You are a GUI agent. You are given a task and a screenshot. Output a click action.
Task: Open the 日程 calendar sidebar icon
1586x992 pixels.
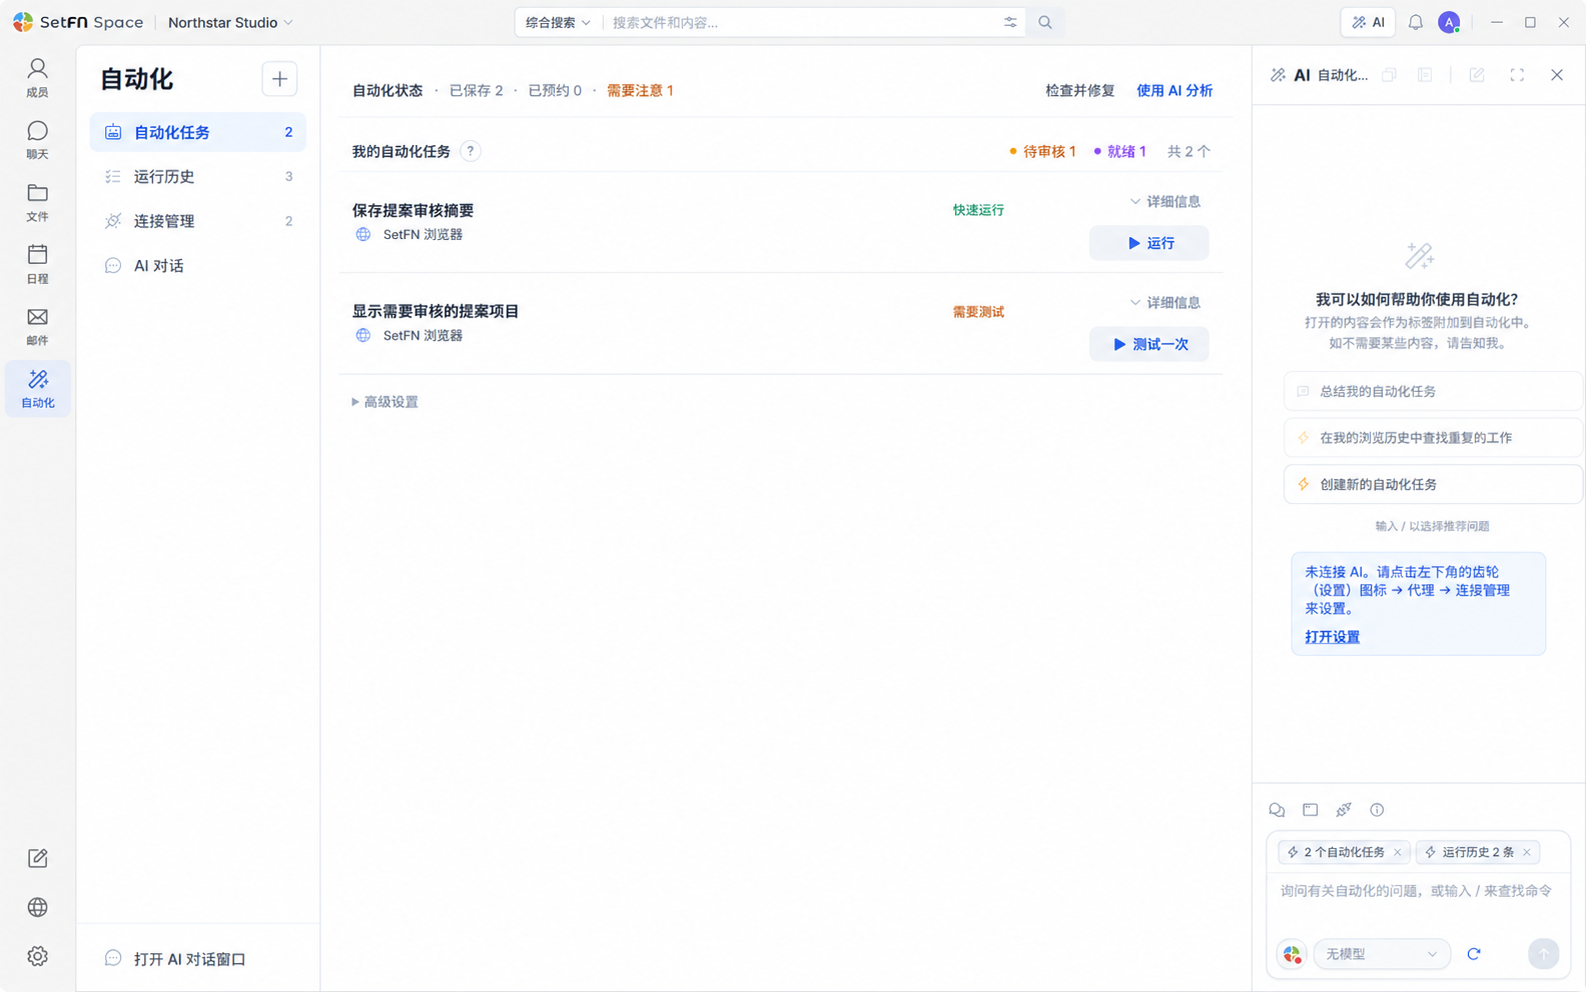[37, 264]
